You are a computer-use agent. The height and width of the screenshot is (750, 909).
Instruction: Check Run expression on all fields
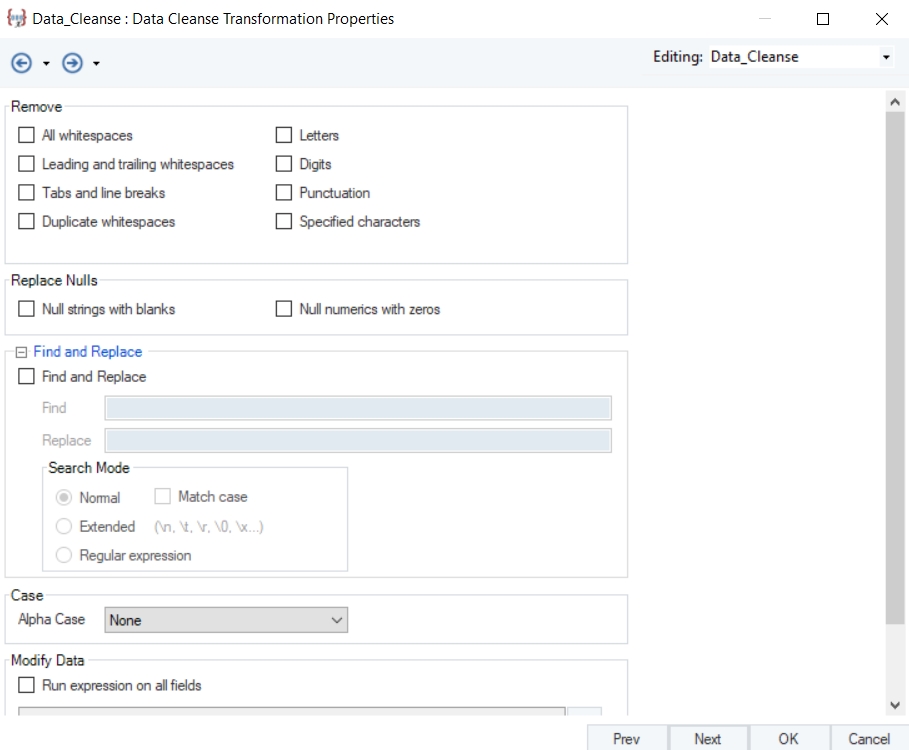[x=27, y=686]
